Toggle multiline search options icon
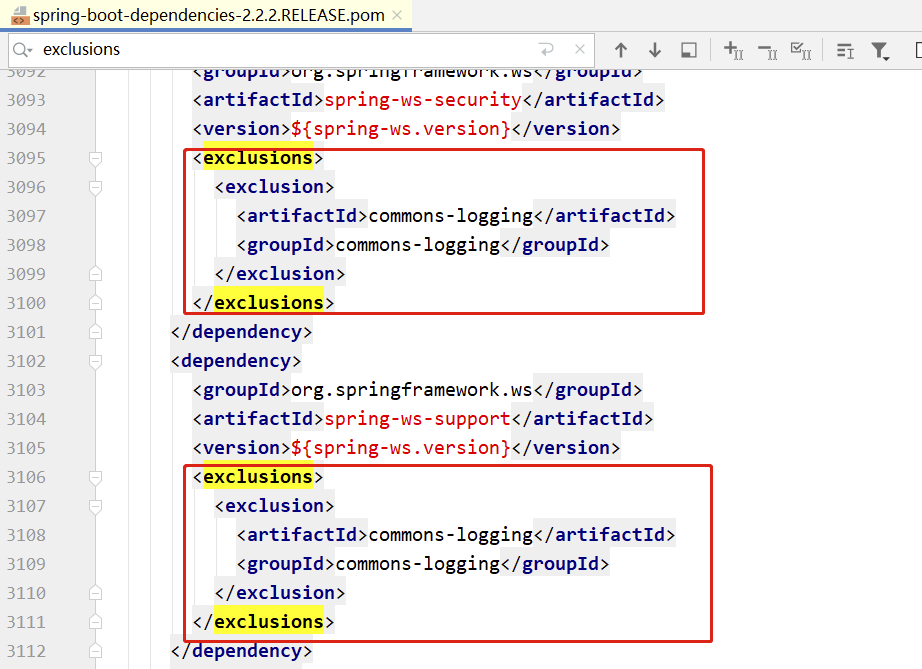Viewport: 922px width, 669px height. [845, 51]
